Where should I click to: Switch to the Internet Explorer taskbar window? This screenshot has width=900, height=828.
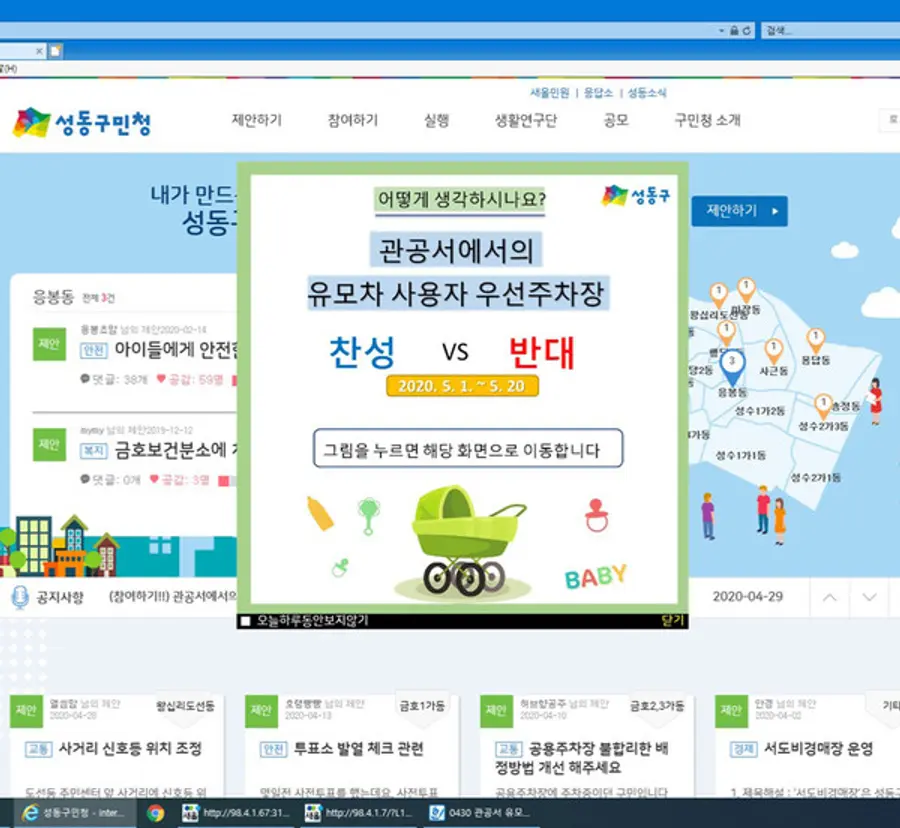(72, 813)
